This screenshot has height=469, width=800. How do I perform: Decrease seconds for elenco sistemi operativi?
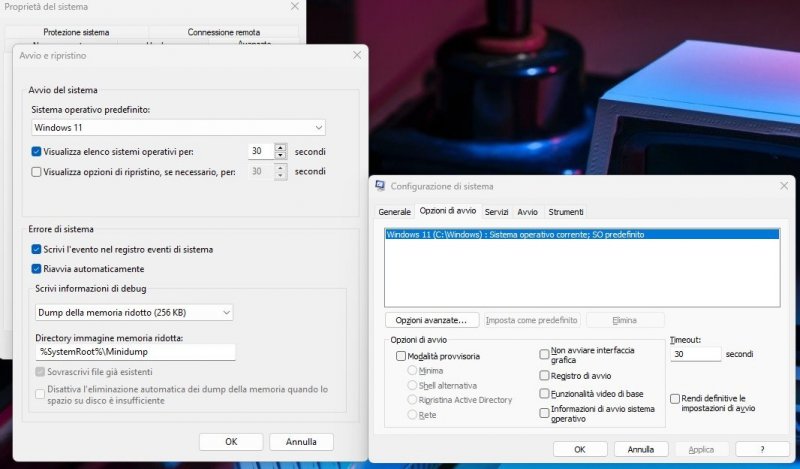tap(280, 155)
